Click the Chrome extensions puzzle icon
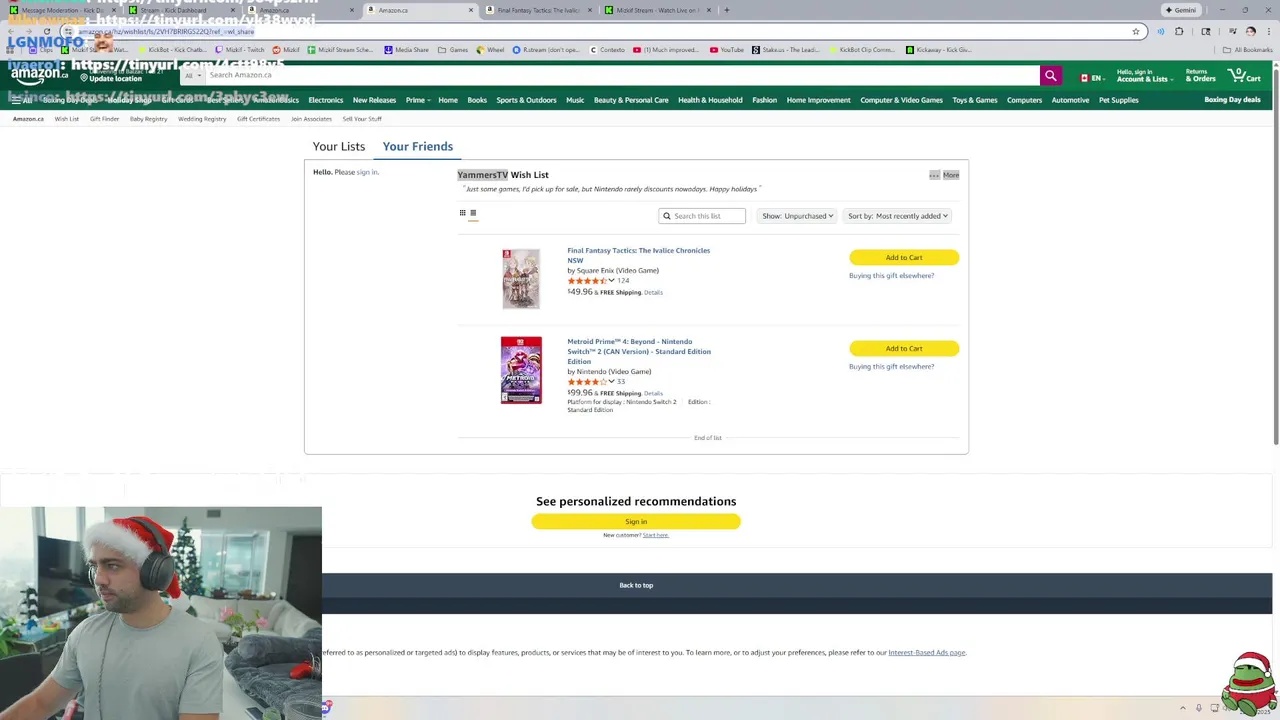 [1179, 31]
